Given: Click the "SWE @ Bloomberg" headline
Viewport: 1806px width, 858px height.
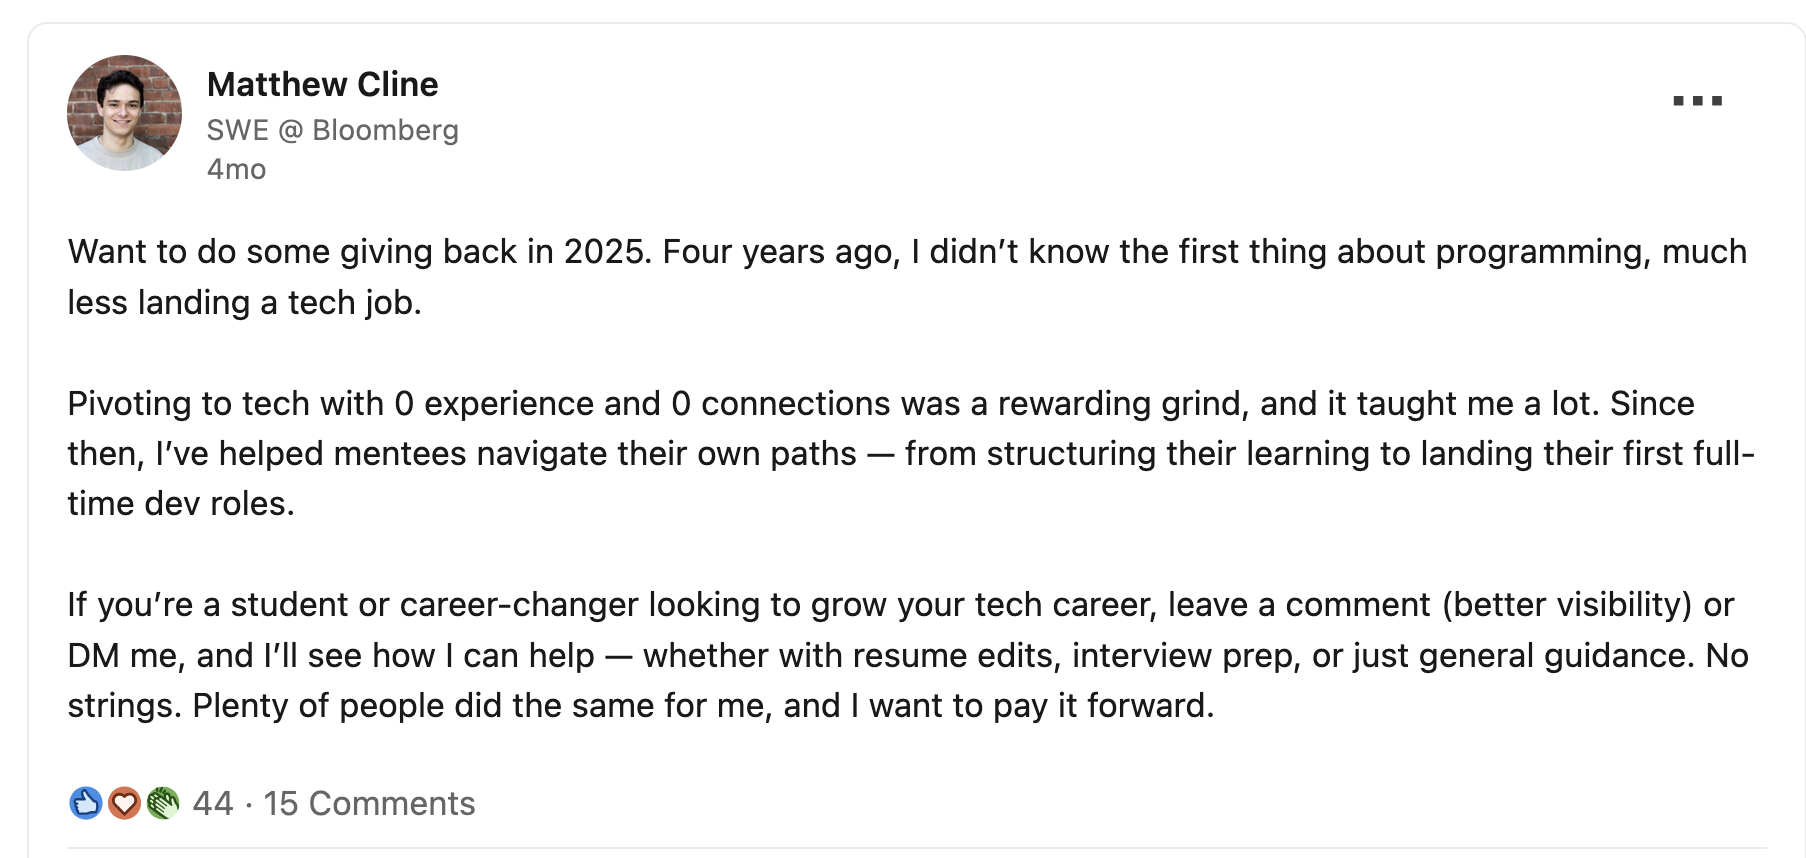Looking at the screenshot, I should [332, 130].
